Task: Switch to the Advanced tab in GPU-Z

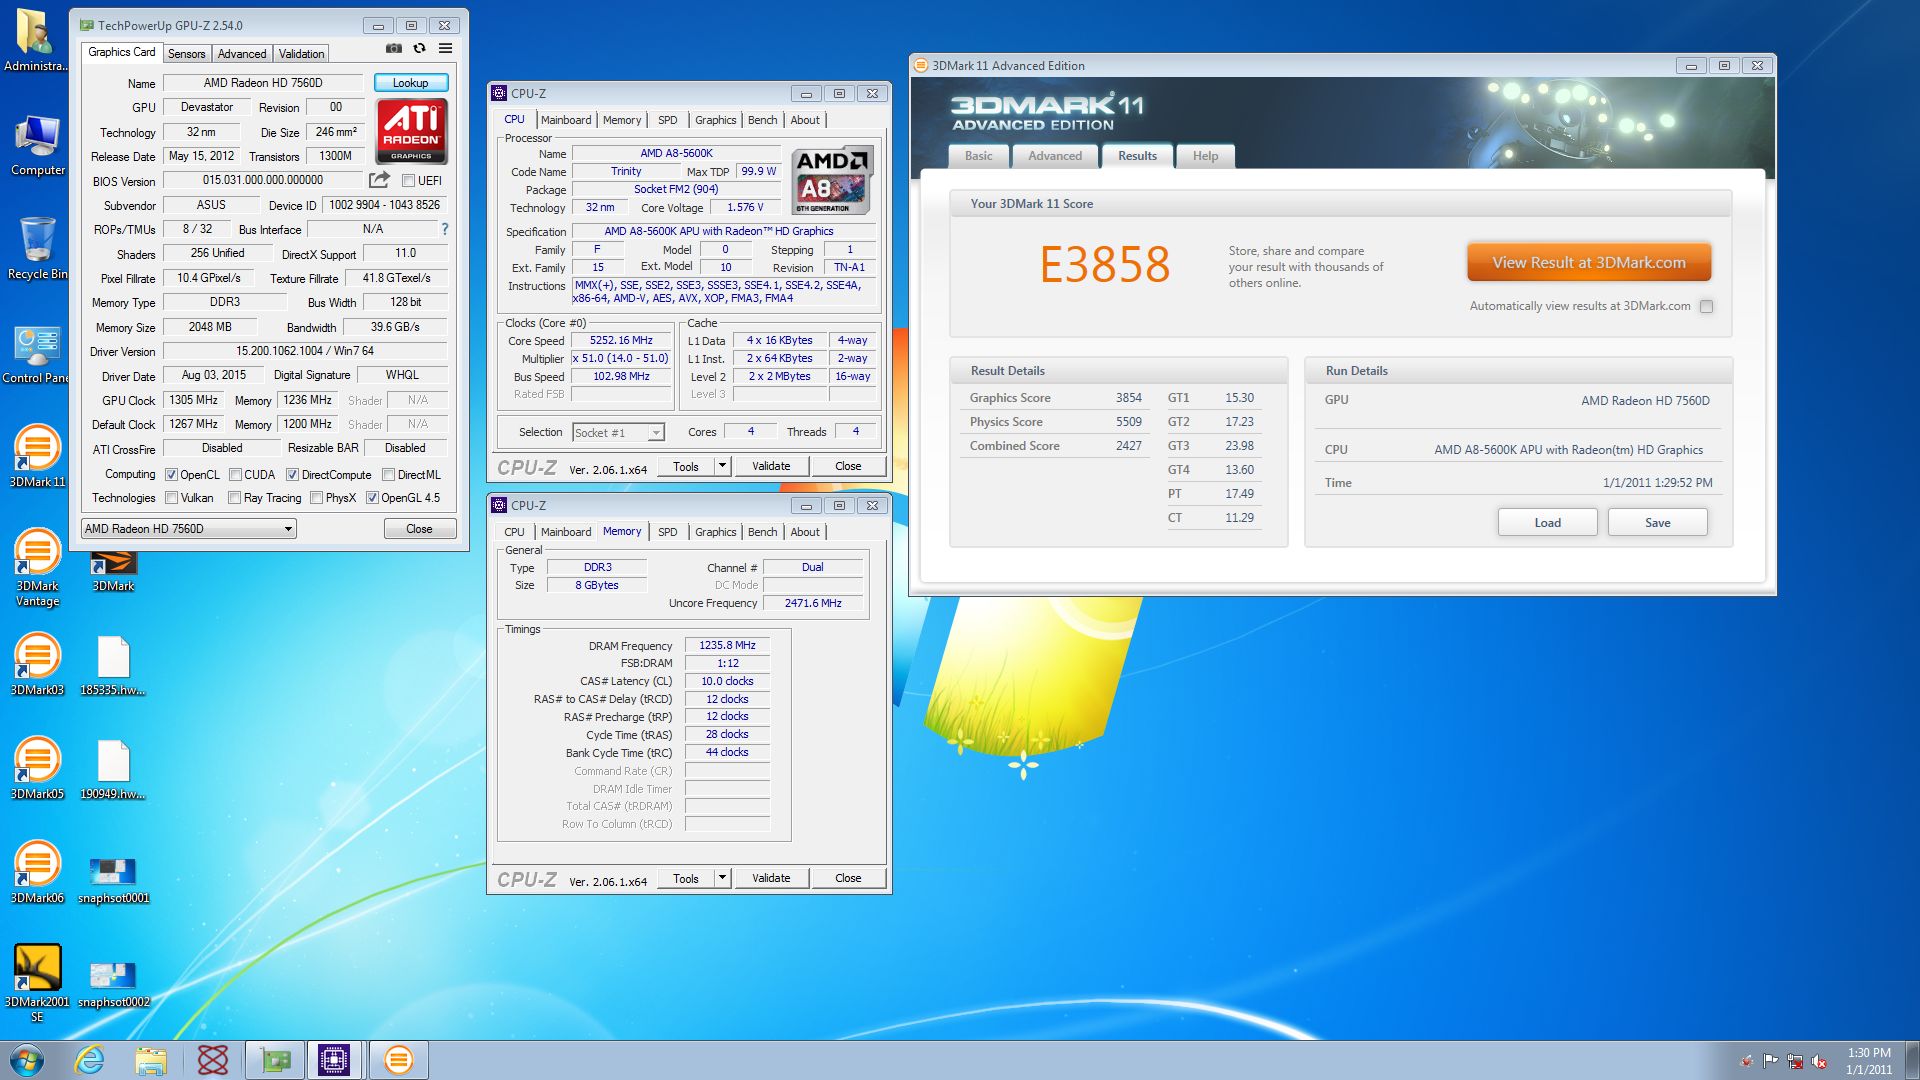Action: pos(242,54)
